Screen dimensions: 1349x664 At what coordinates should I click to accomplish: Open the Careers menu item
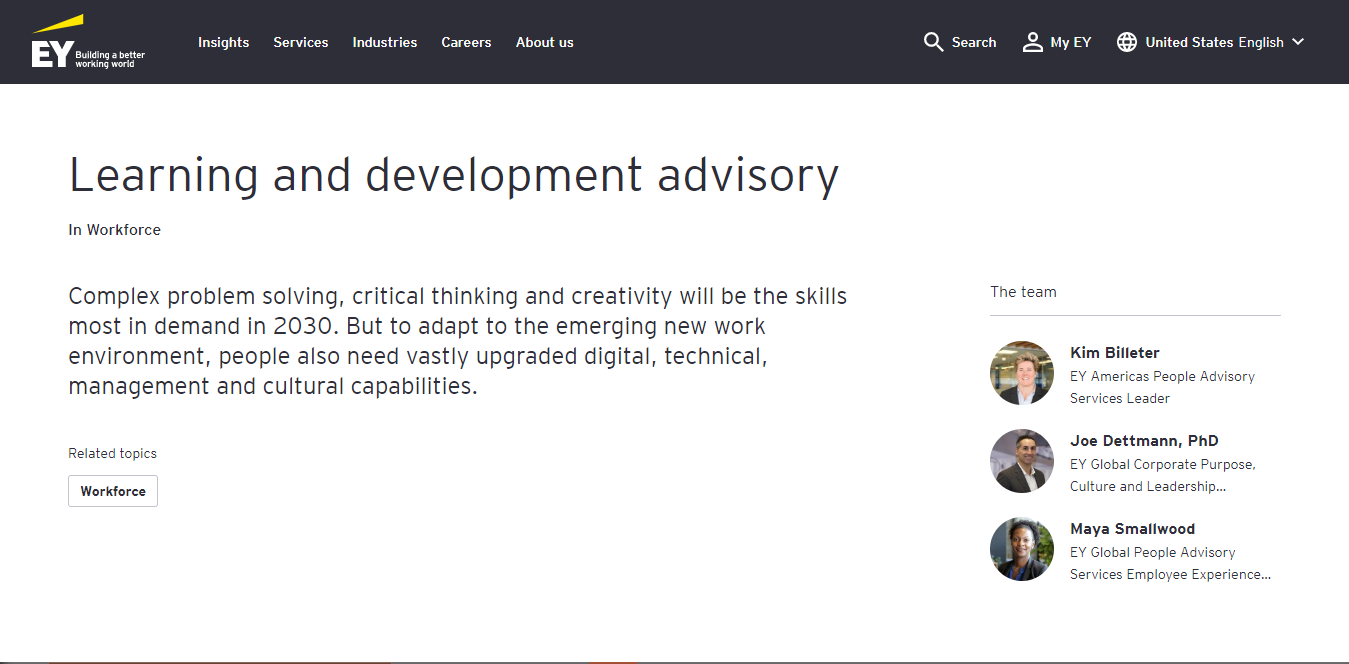coord(466,42)
